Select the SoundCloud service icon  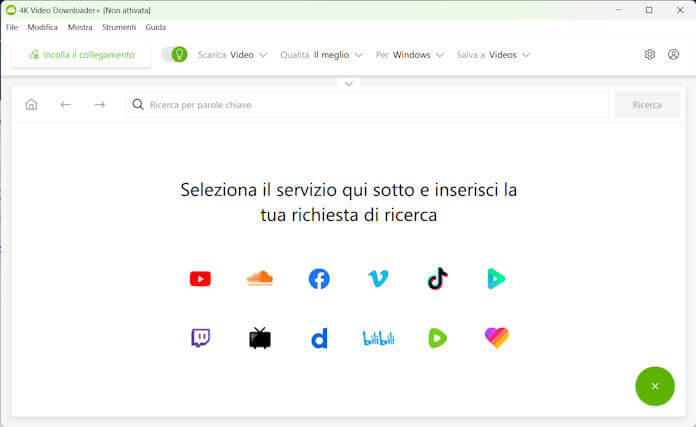260,278
